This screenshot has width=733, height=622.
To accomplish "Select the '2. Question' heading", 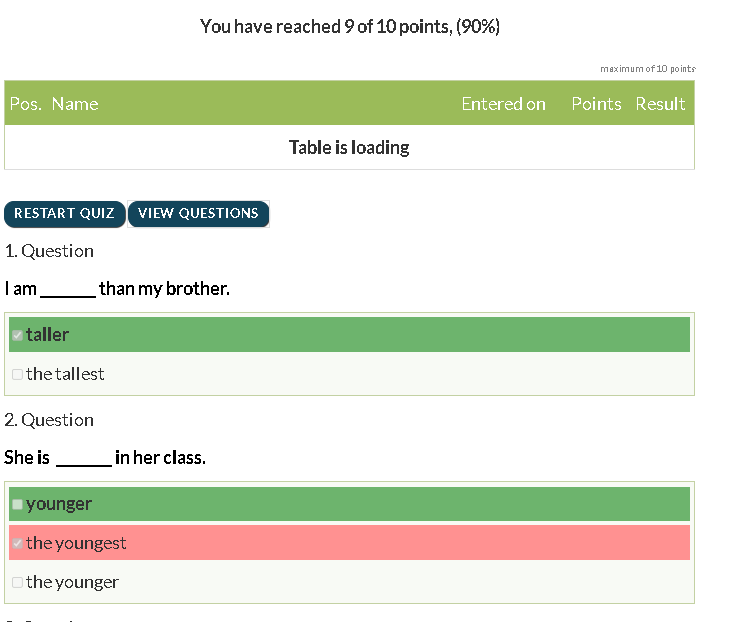I will (49, 420).
